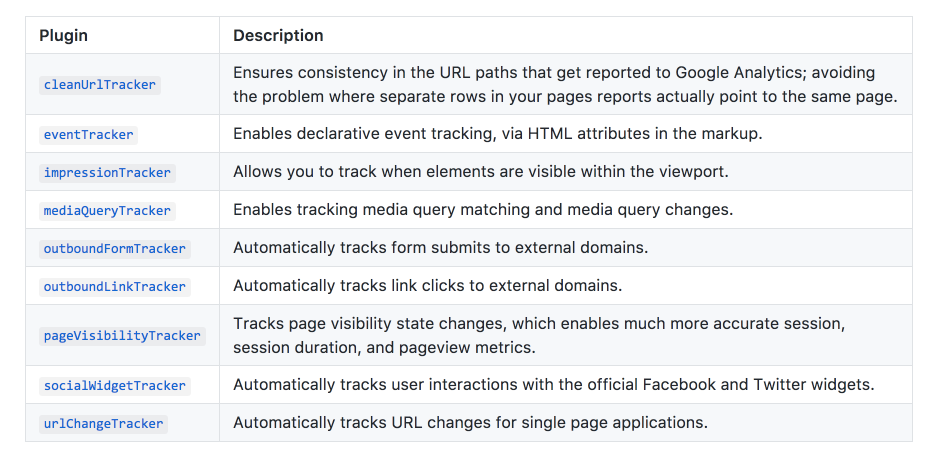Image resolution: width=950 pixels, height=456 pixels.
Task: Click the Facebook and Twitter widgets description
Action: coord(554,385)
